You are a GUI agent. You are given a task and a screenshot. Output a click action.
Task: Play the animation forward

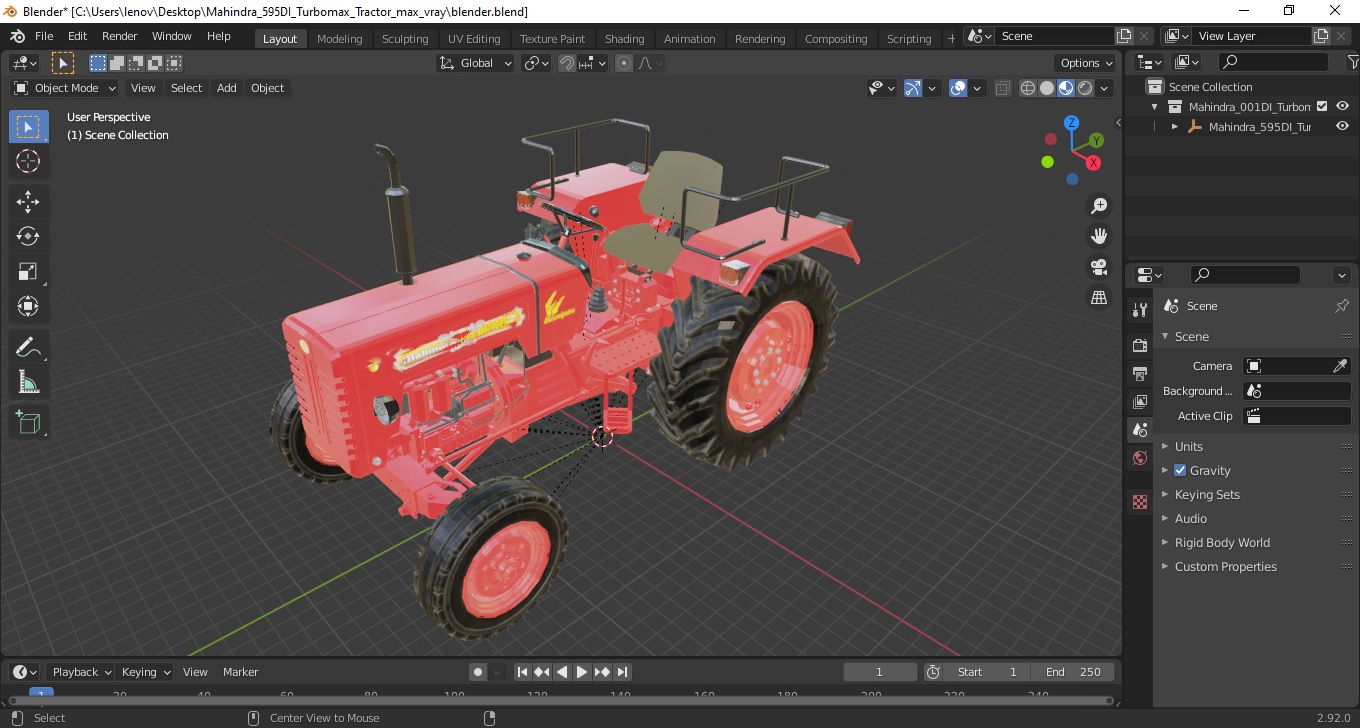coord(582,672)
